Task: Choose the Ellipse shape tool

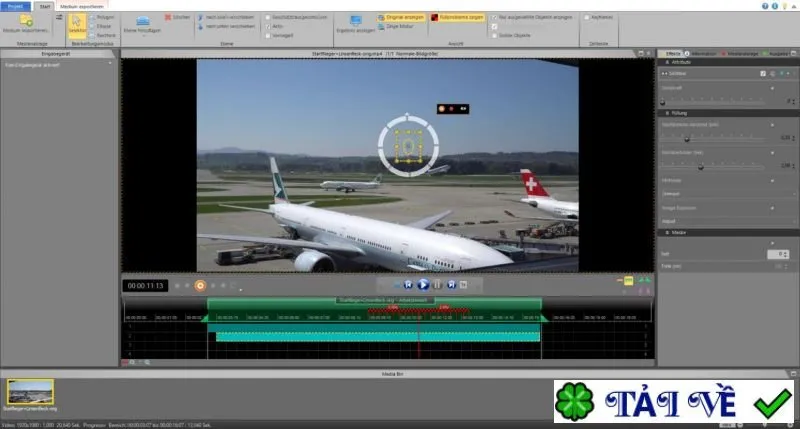Action: pyautogui.click(x=101, y=27)
